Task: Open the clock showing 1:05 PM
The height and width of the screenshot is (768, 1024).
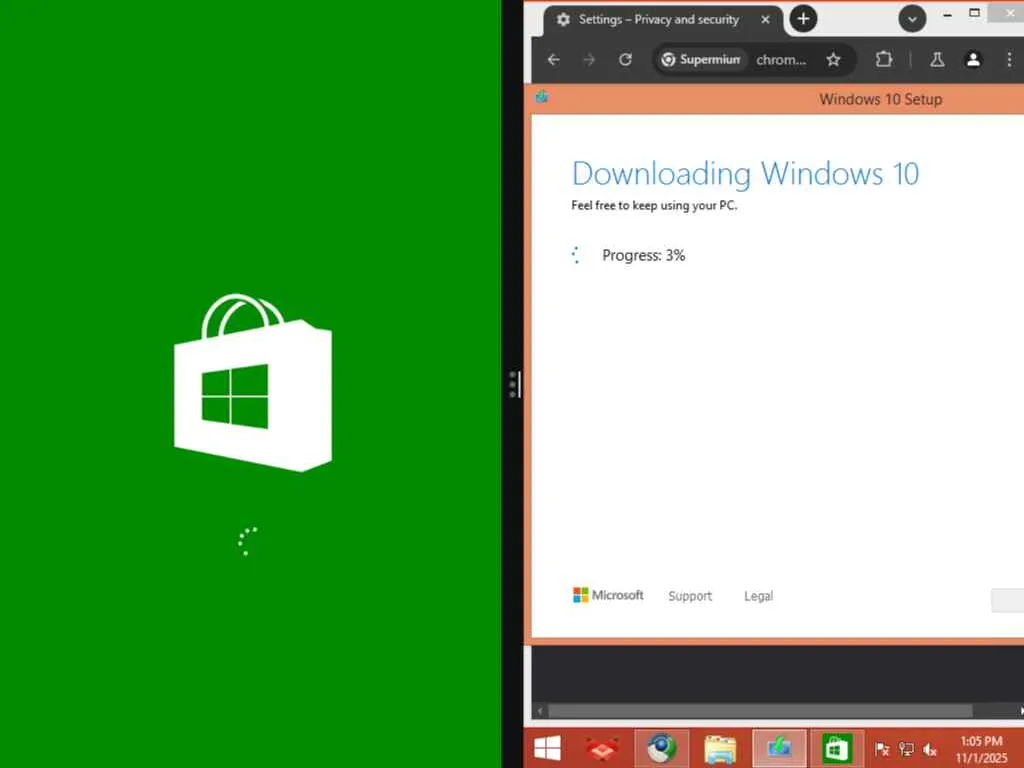Action: coord(981,749)
